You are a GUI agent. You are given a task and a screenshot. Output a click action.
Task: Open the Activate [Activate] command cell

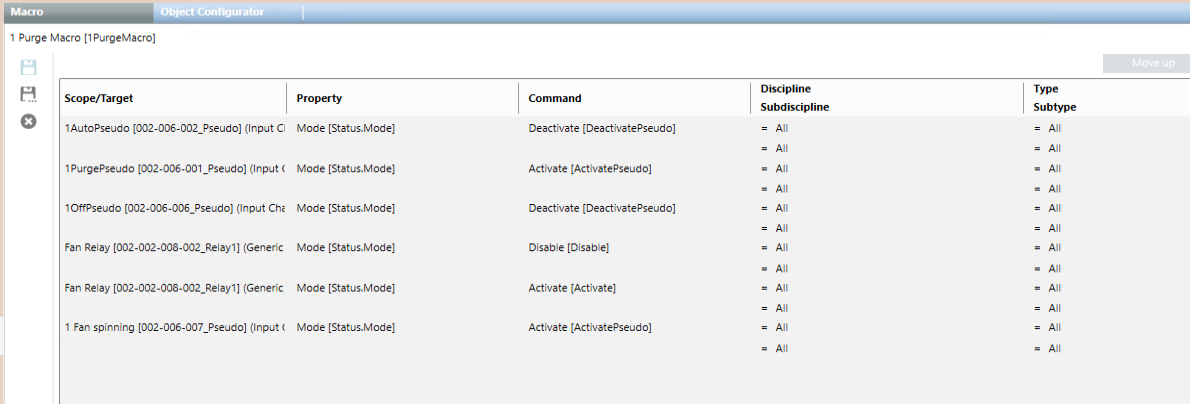pos(572,287)
